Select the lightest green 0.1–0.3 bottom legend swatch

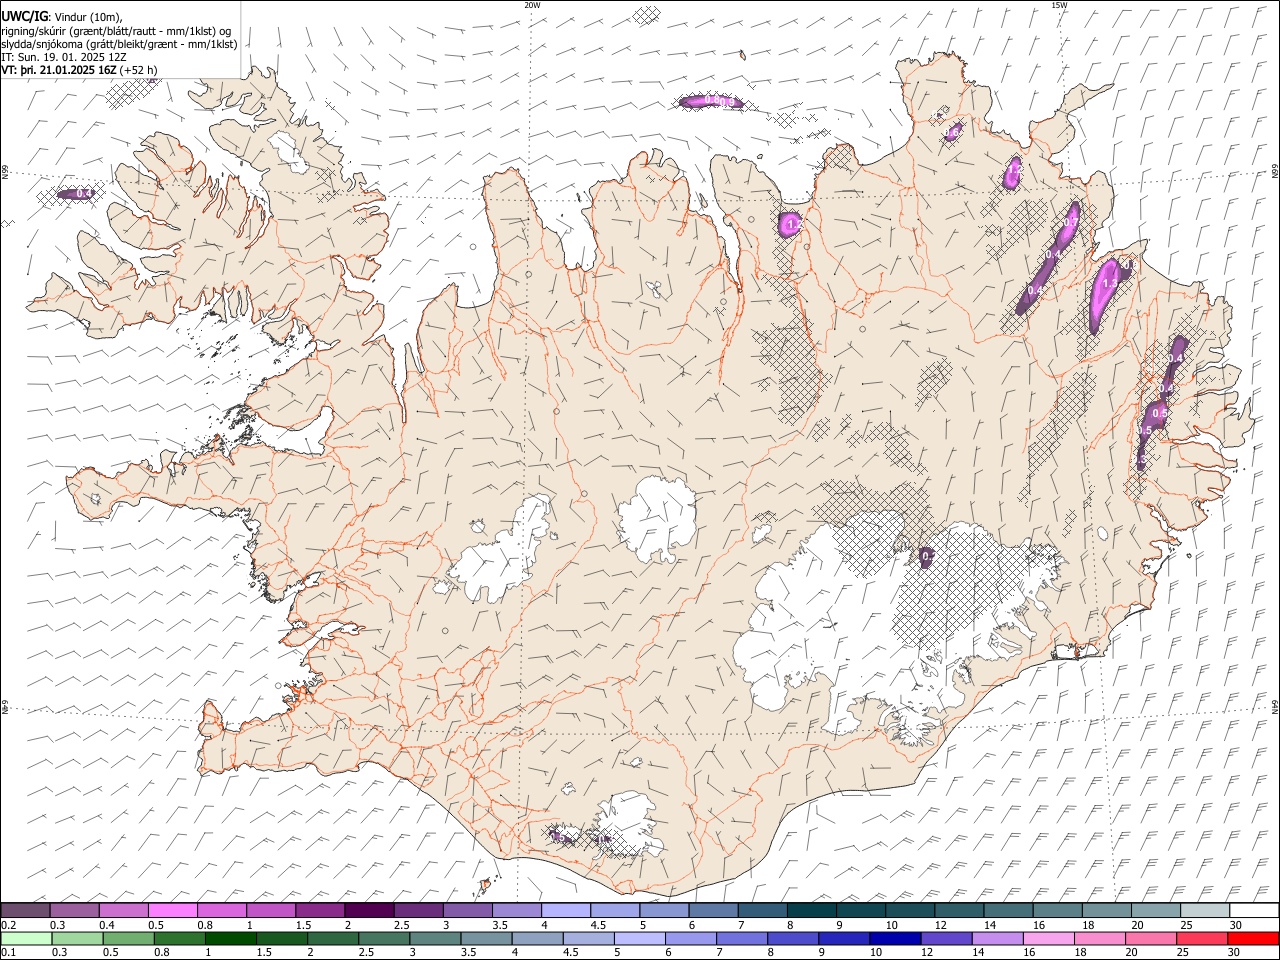(x=26, y=938)
